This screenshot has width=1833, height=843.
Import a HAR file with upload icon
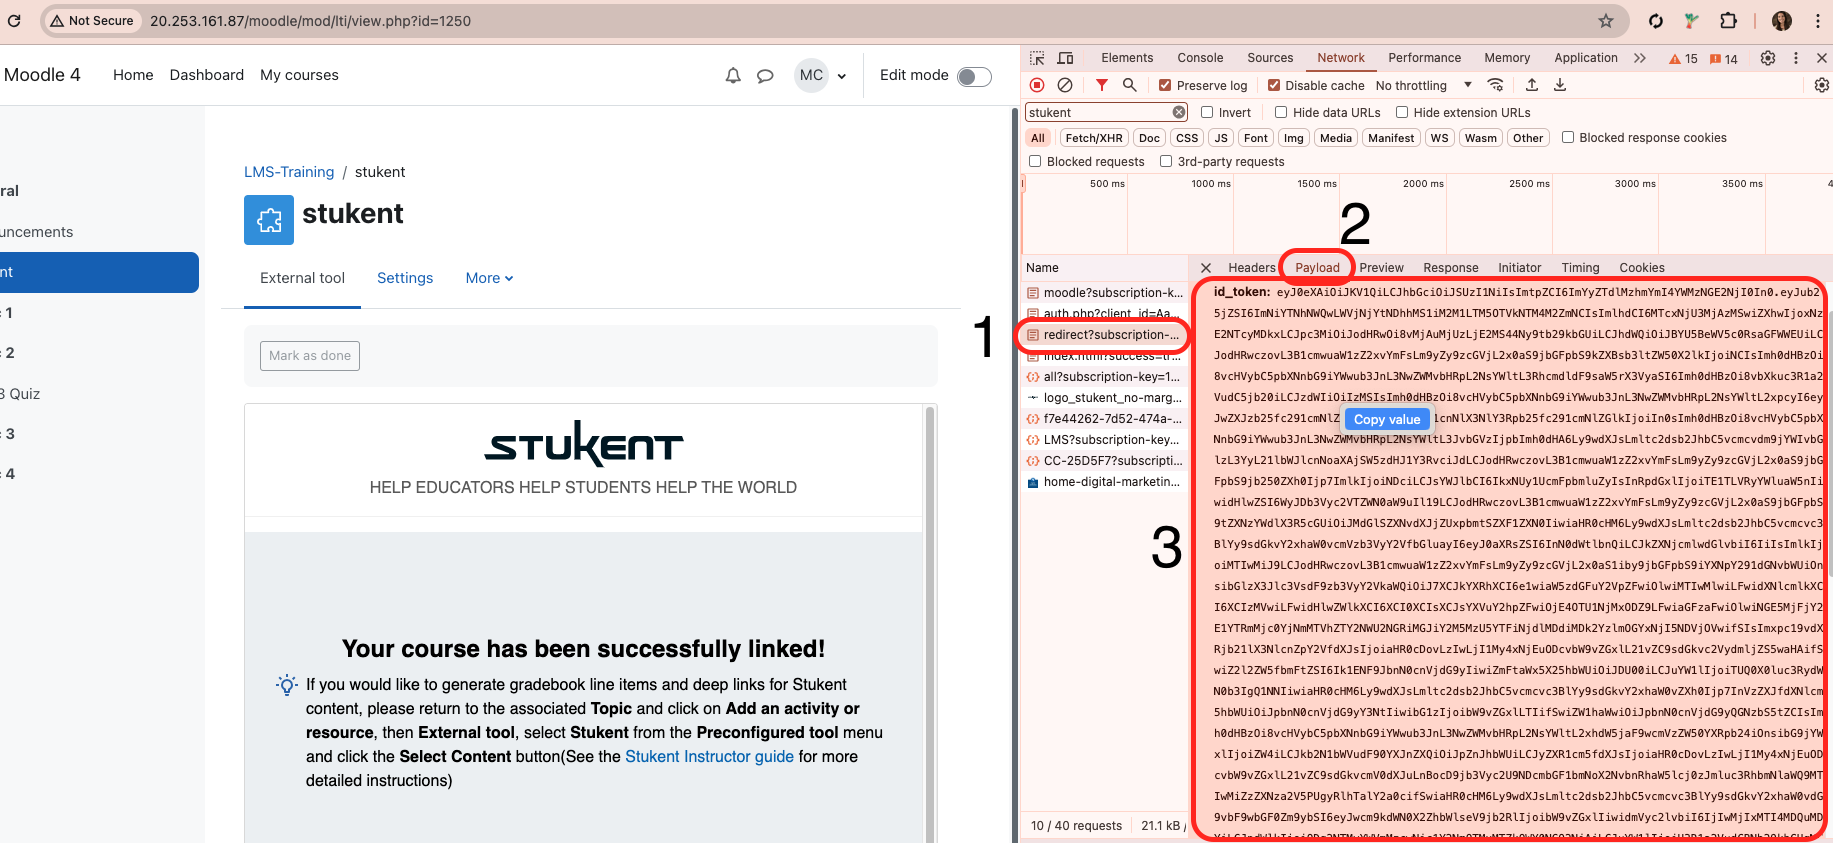click(1531, 85)
